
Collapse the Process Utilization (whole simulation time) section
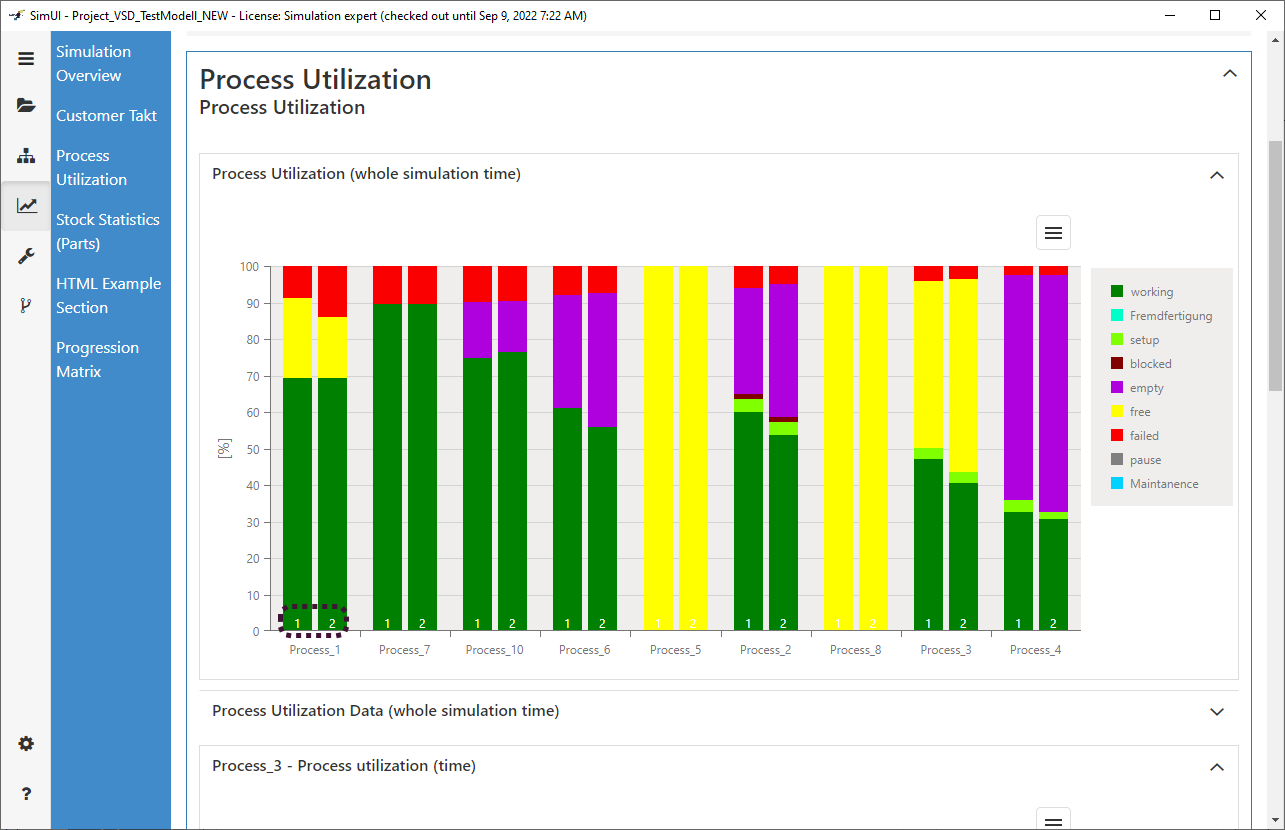tap(1217, 175)
